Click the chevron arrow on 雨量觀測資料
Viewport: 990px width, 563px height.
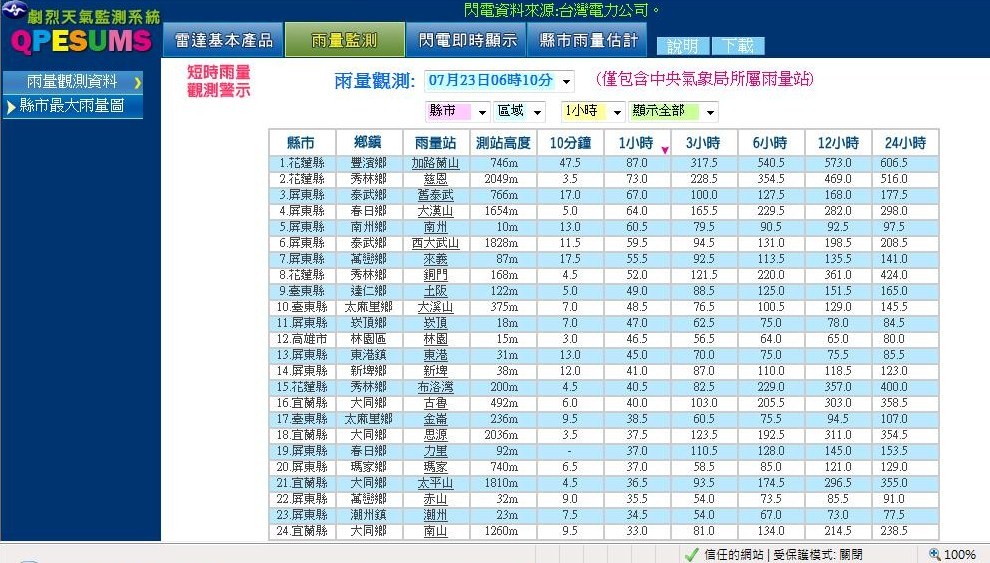[137, 82]
